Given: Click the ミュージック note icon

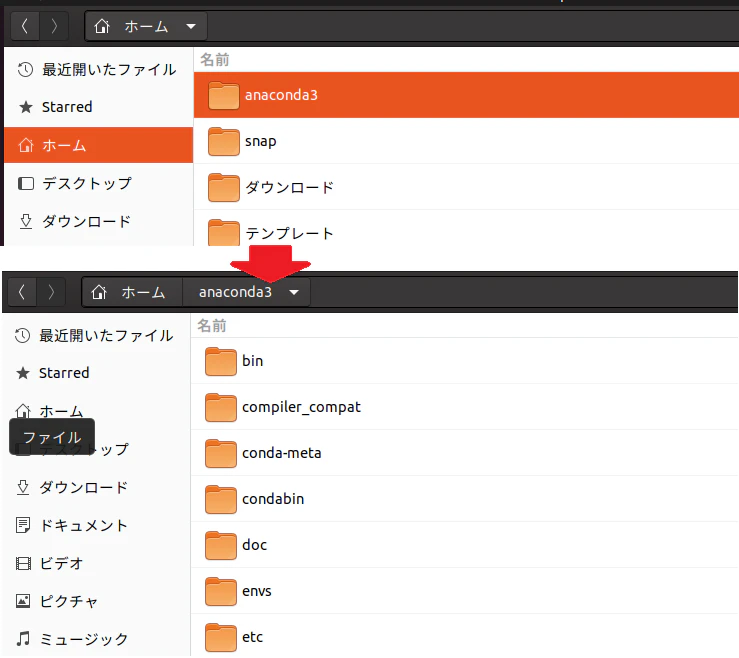Looking at the screenshot, I should click(23, 639).
